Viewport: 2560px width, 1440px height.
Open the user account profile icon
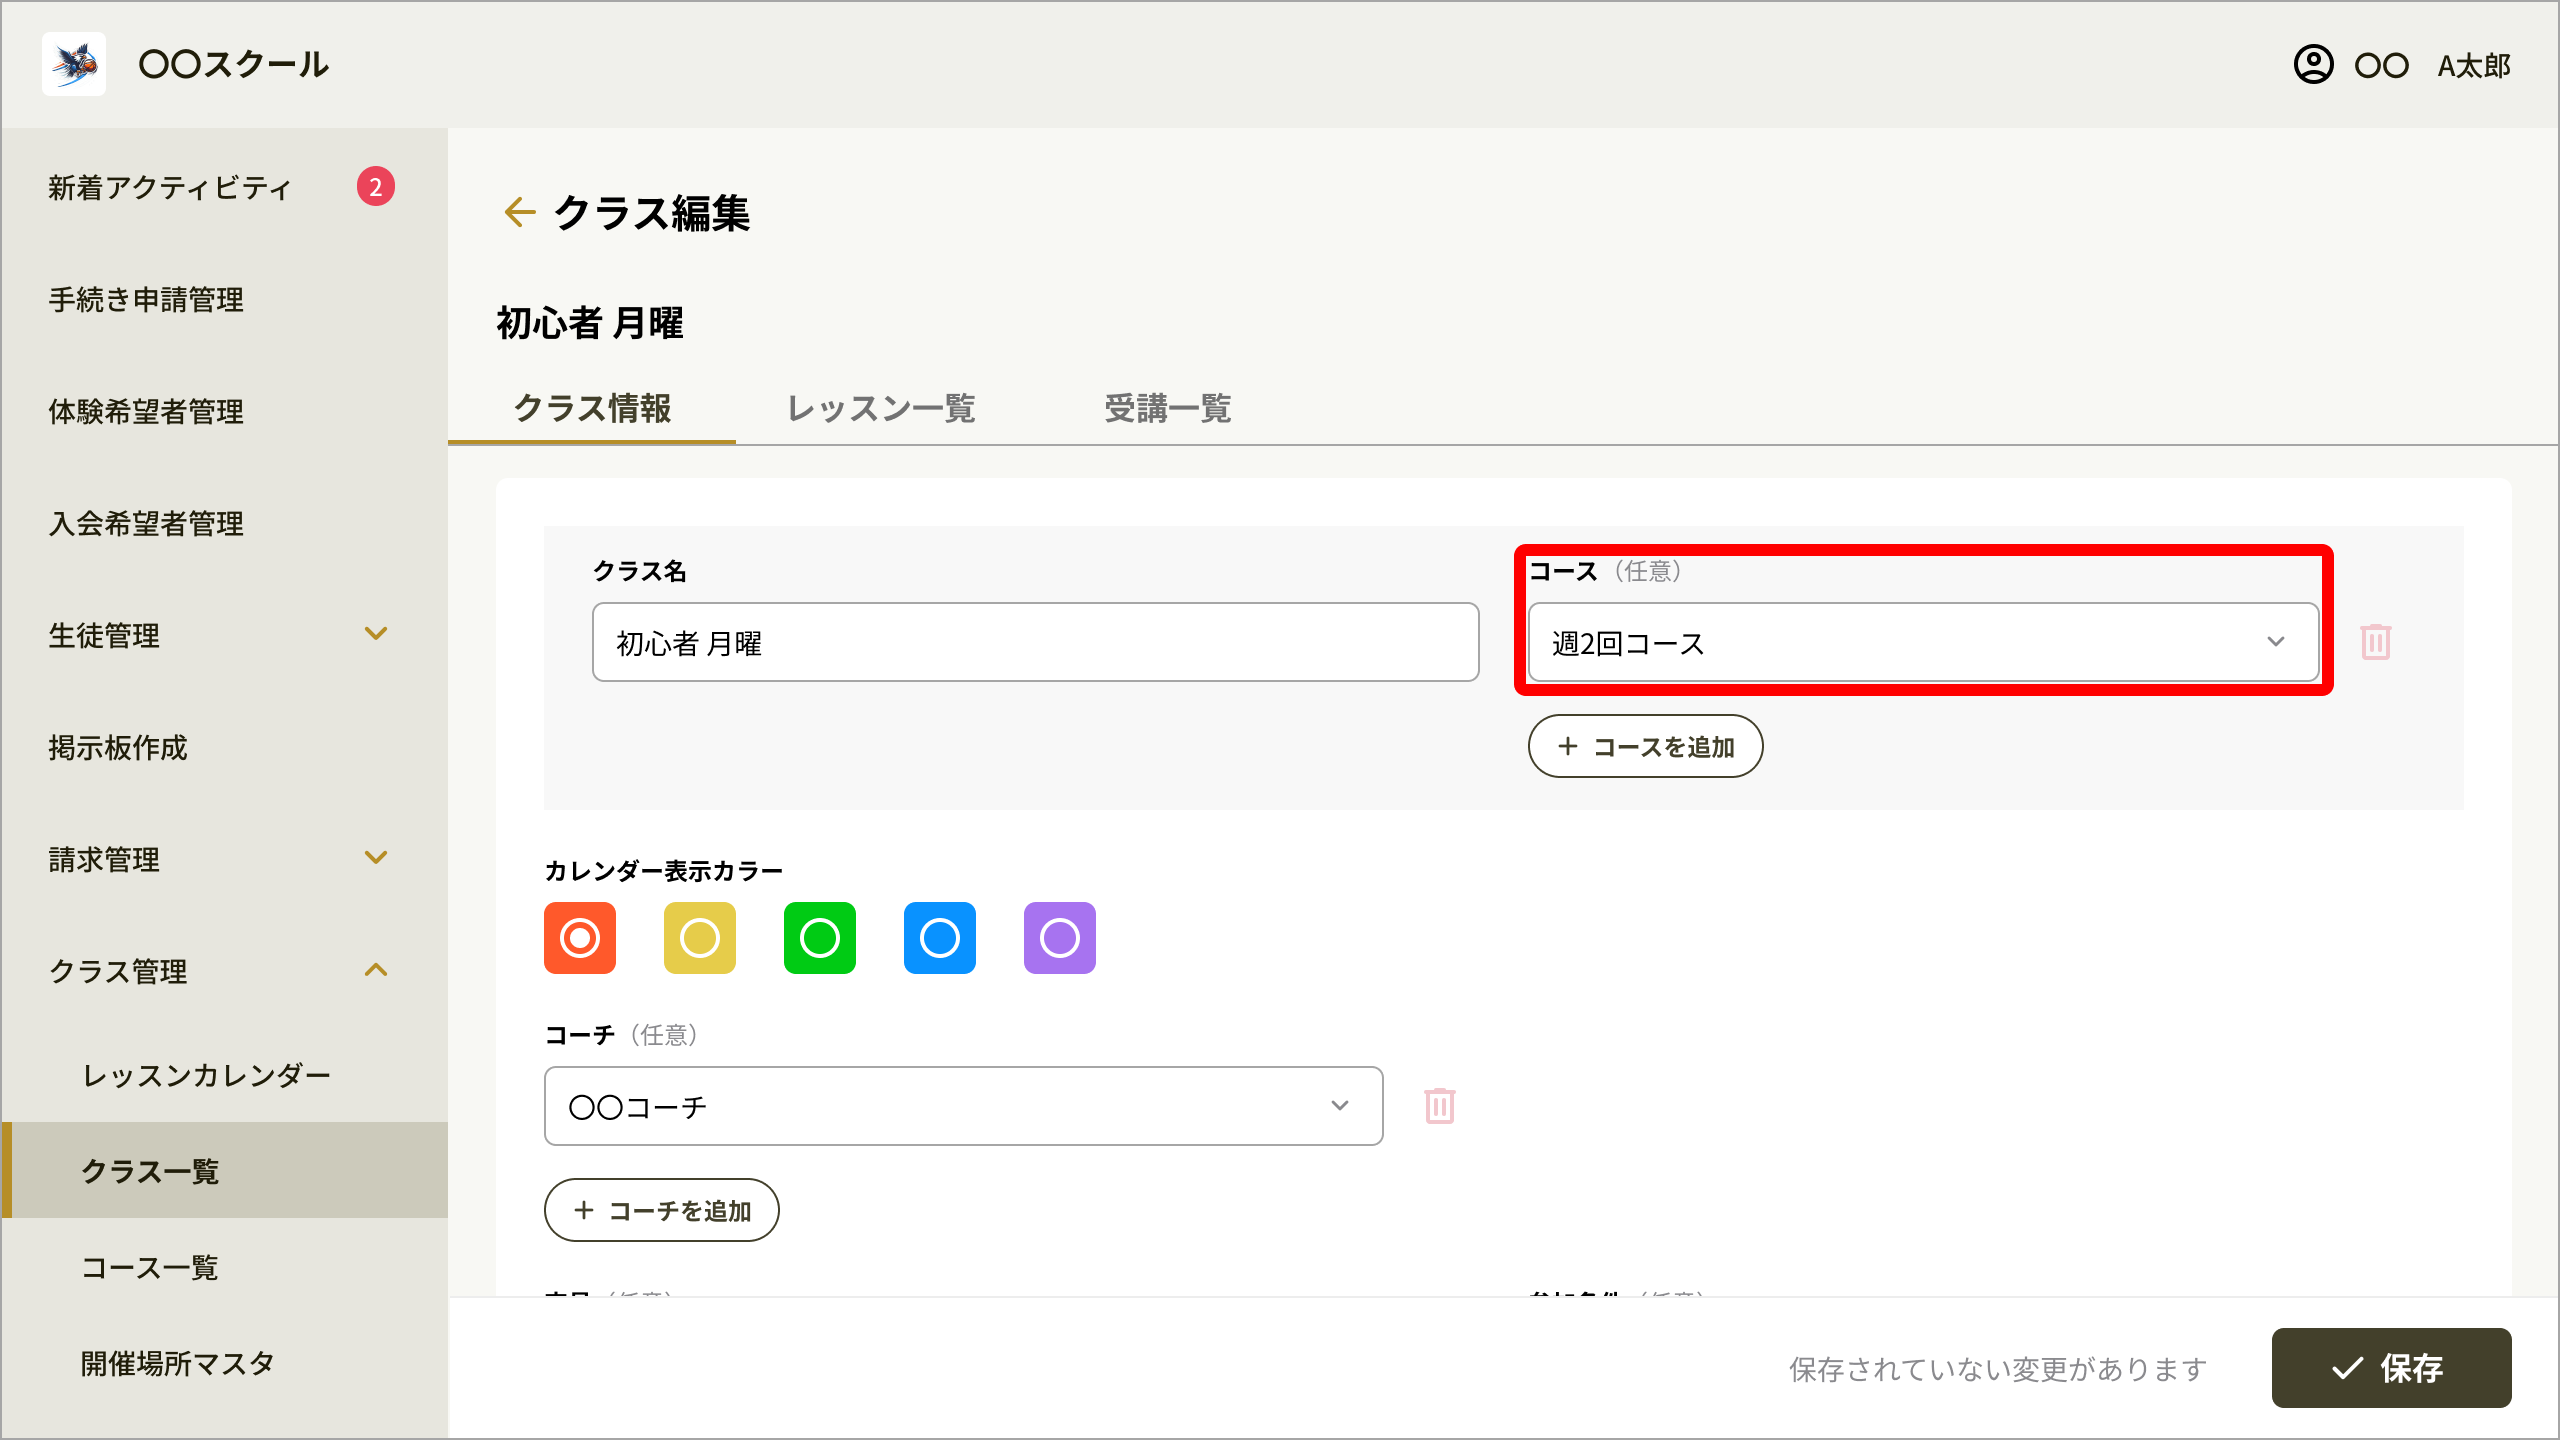pos(2313,65)
